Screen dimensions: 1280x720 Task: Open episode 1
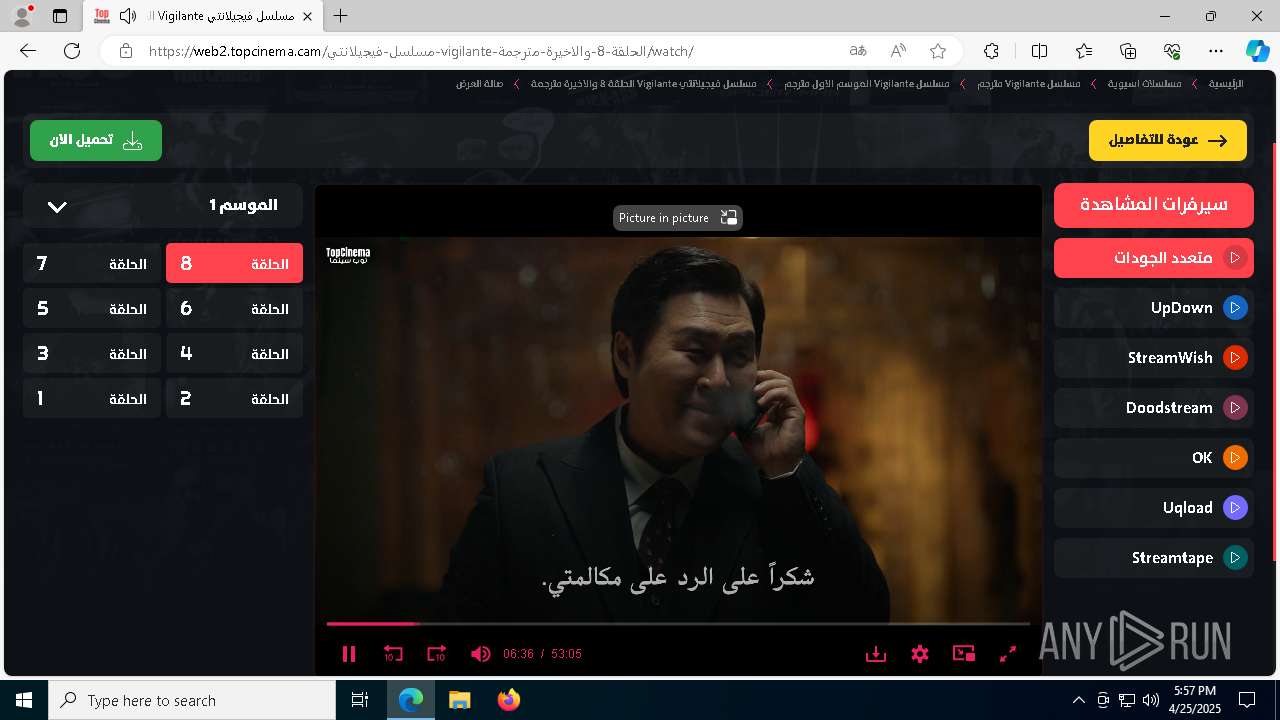[x=92, y=399]
